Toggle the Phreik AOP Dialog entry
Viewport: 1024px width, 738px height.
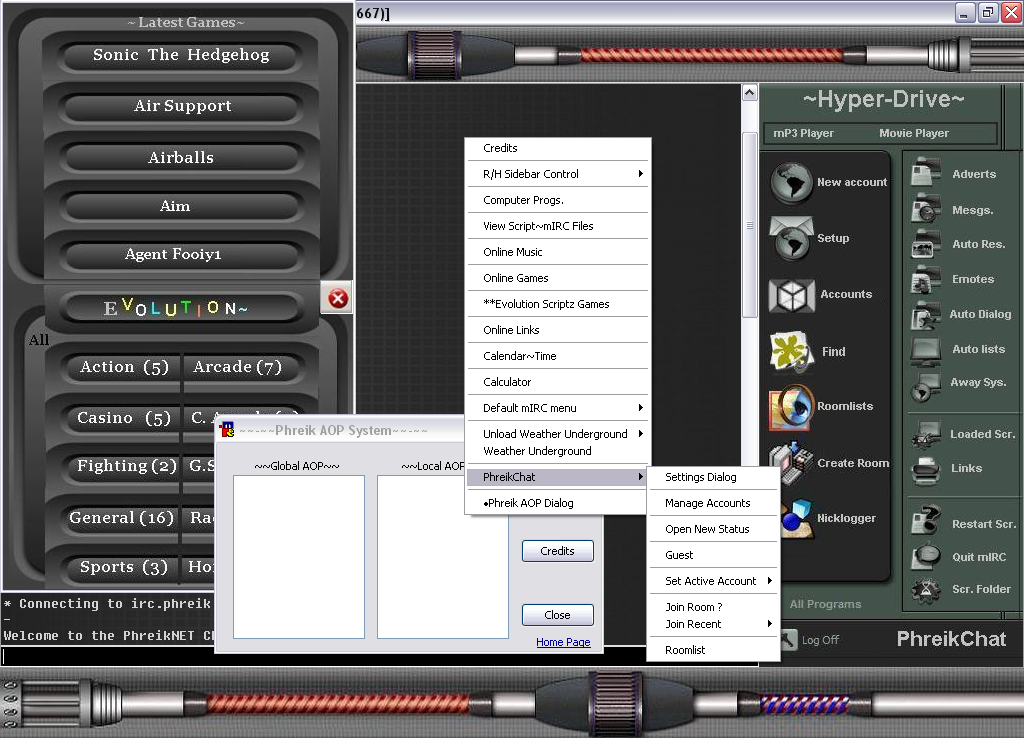pos(558,503)
